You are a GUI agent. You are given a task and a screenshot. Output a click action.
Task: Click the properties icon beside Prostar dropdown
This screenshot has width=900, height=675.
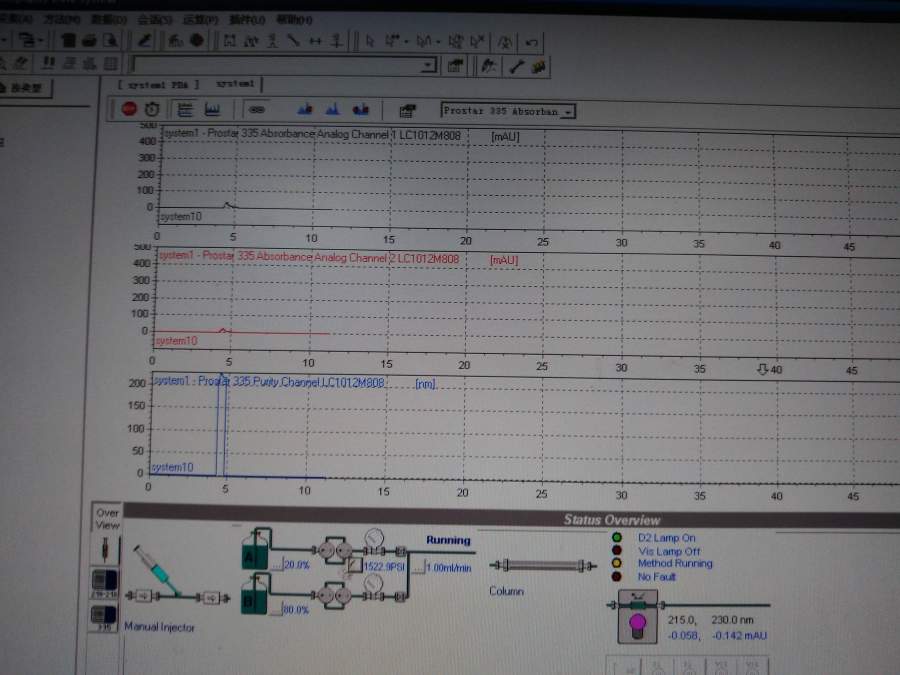pyautogui.click(x=407, y=111)
